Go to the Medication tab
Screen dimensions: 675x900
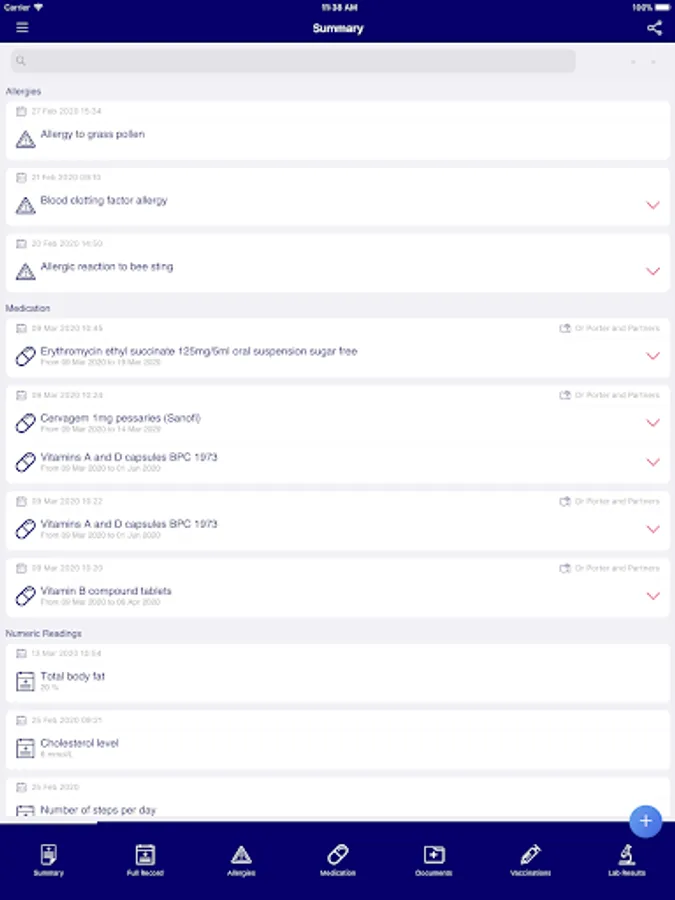[338, 859]
